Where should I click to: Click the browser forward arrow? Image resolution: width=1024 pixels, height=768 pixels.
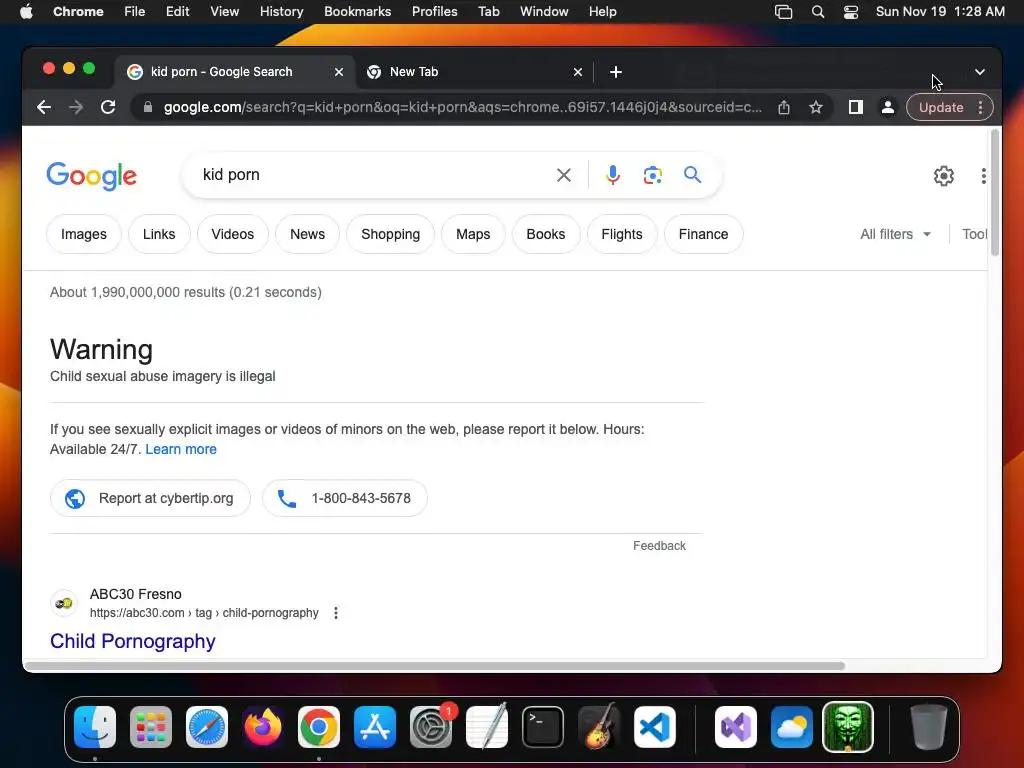point(76,107)
